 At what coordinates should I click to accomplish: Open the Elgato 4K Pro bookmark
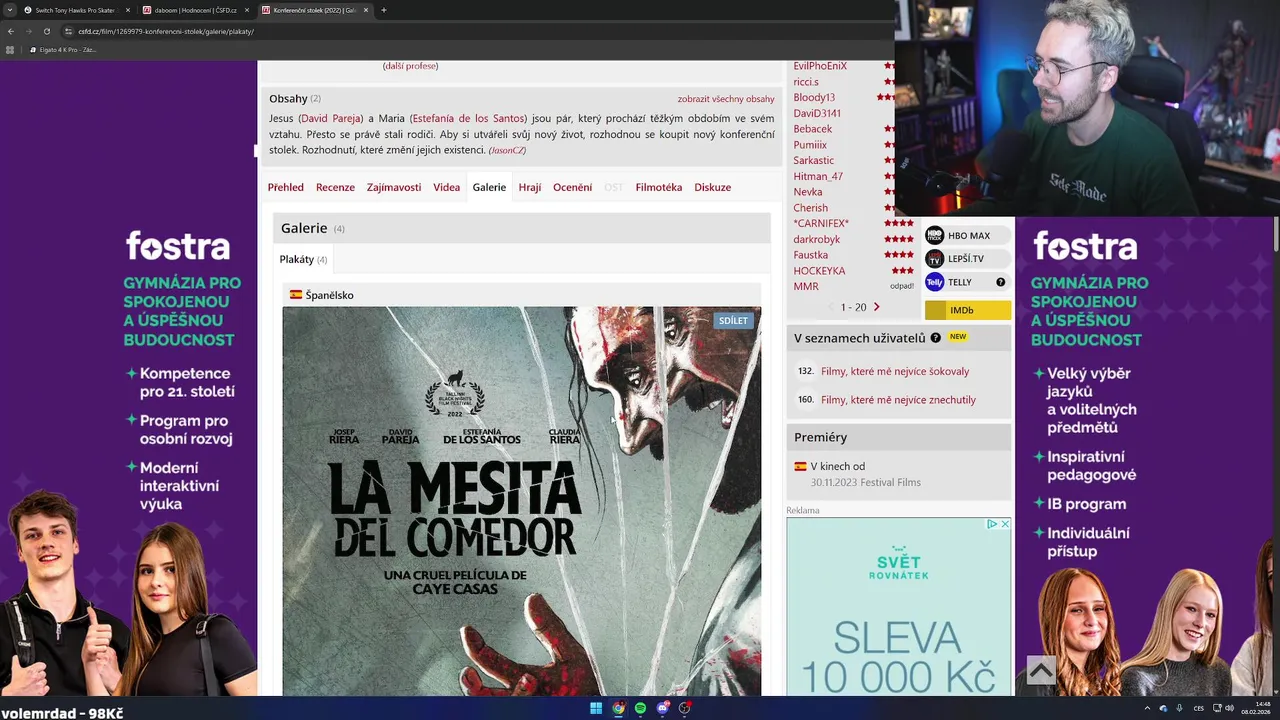click(x=63, y=49)
